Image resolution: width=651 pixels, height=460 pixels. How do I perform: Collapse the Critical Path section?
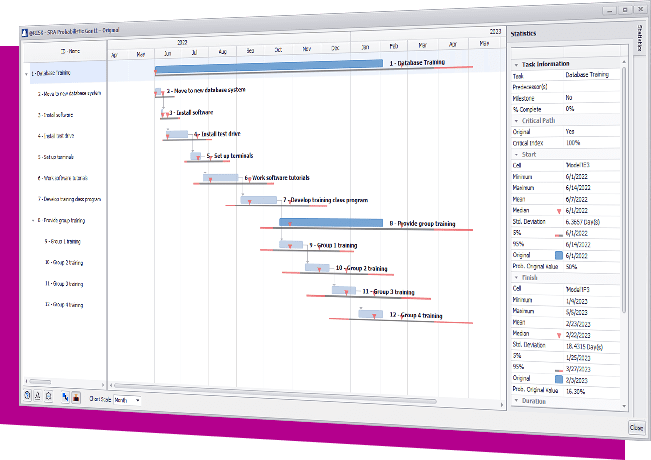[x=516, y=120]
